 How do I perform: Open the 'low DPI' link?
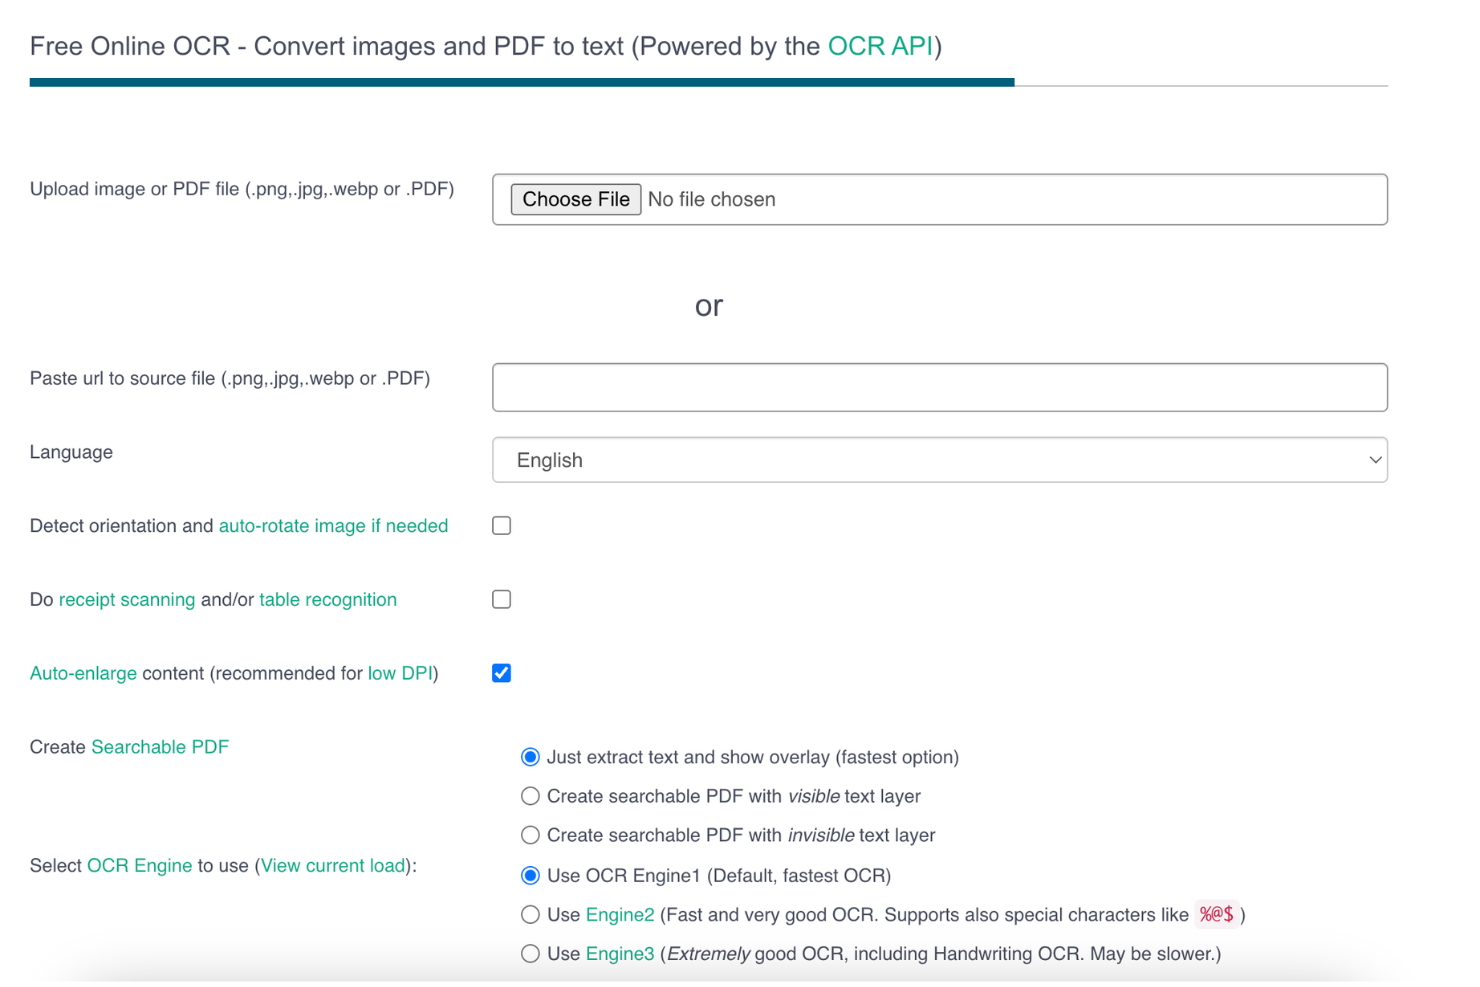click(x=400, y=673)
